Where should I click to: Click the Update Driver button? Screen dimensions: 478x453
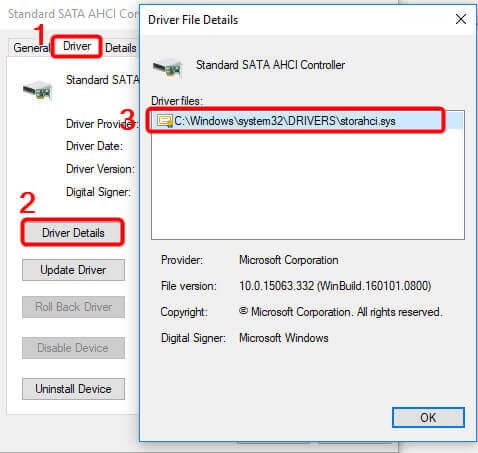tap(73, 270)
